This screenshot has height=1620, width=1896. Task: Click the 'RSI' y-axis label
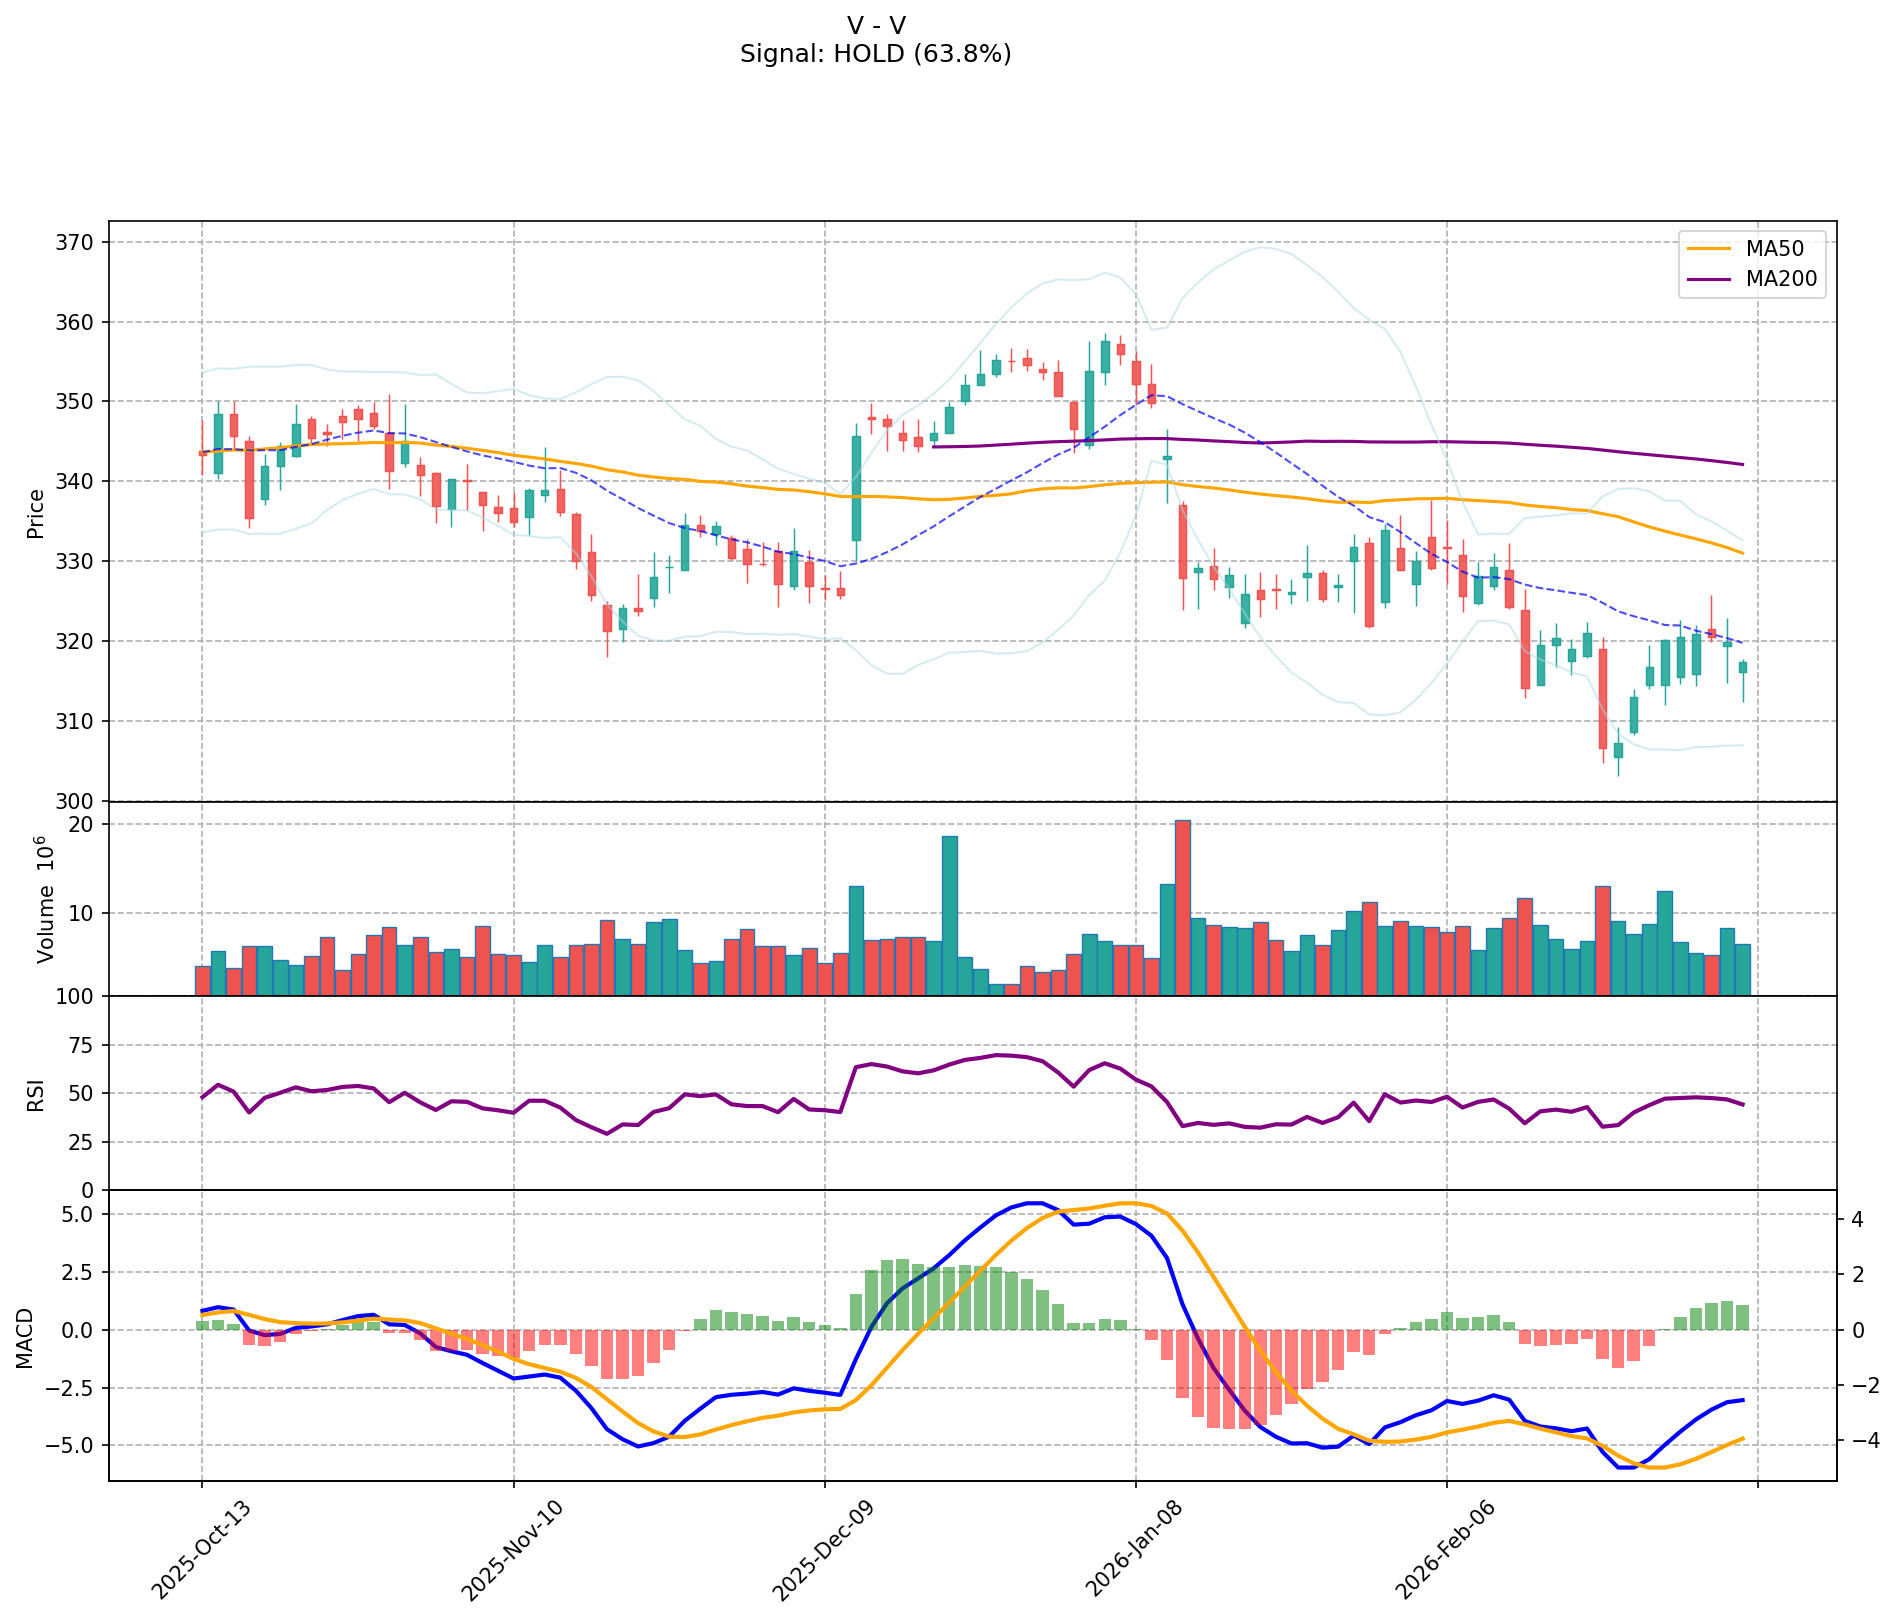36,1093
